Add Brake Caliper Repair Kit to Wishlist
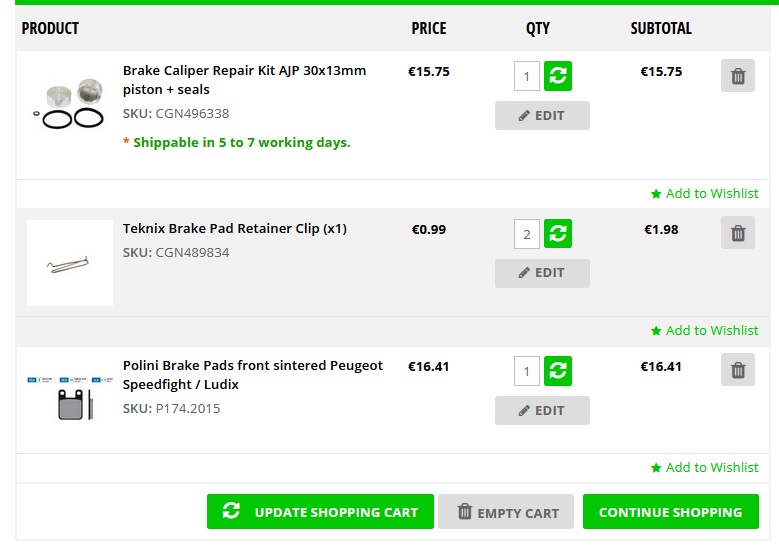The width and height of the screenshot is (779, 557). point(704,193)
